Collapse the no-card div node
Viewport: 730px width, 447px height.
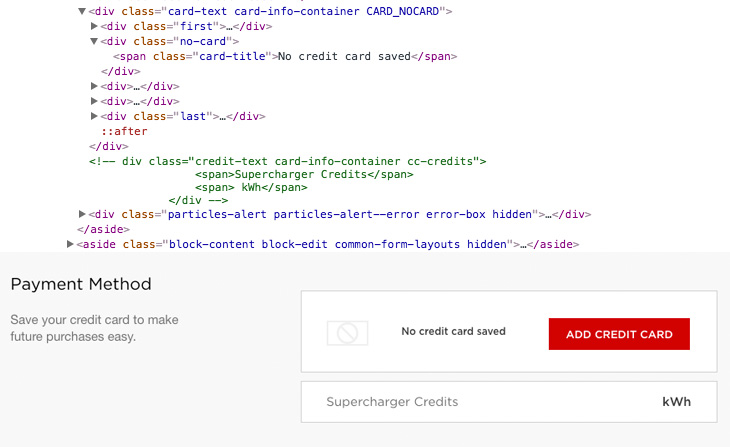tap(94, 41)
